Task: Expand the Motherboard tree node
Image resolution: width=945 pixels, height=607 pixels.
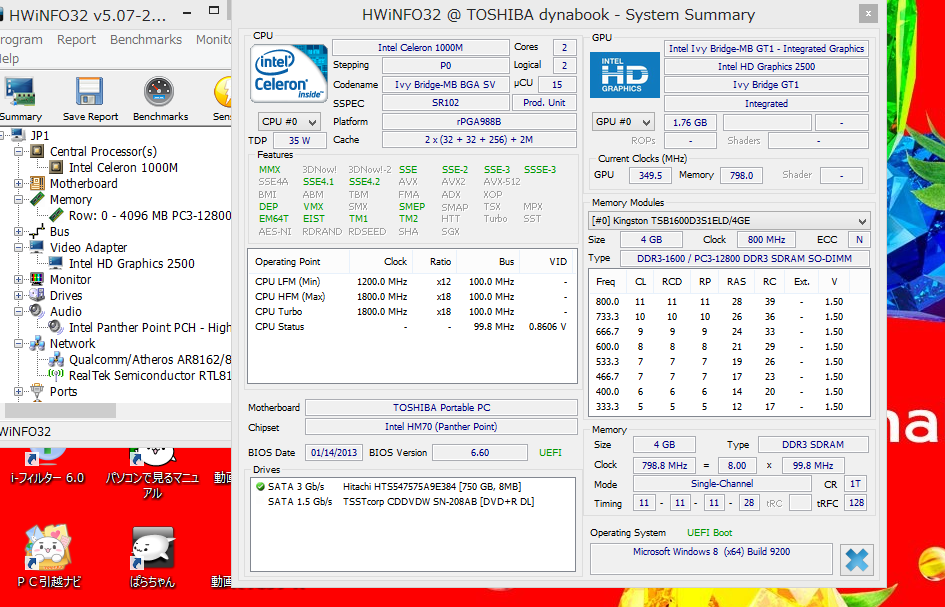Action: tap(18, 183)
